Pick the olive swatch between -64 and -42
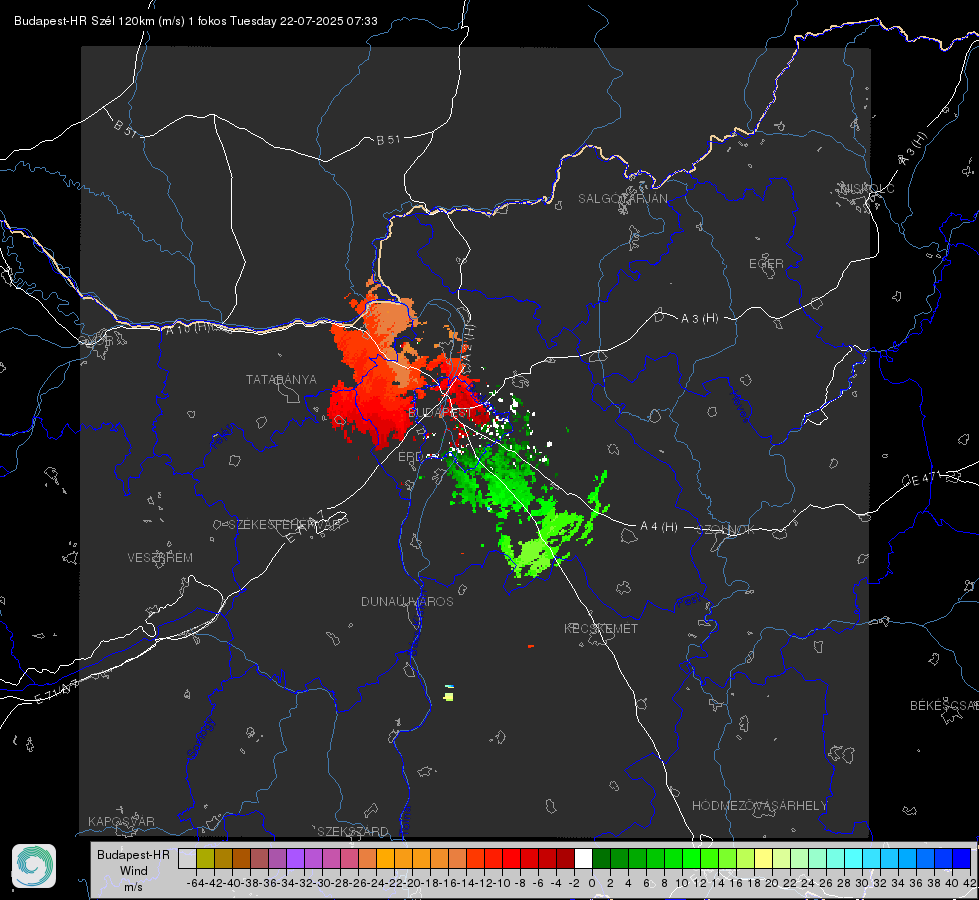This screenshot has width=979, height=900. [205, 858]
